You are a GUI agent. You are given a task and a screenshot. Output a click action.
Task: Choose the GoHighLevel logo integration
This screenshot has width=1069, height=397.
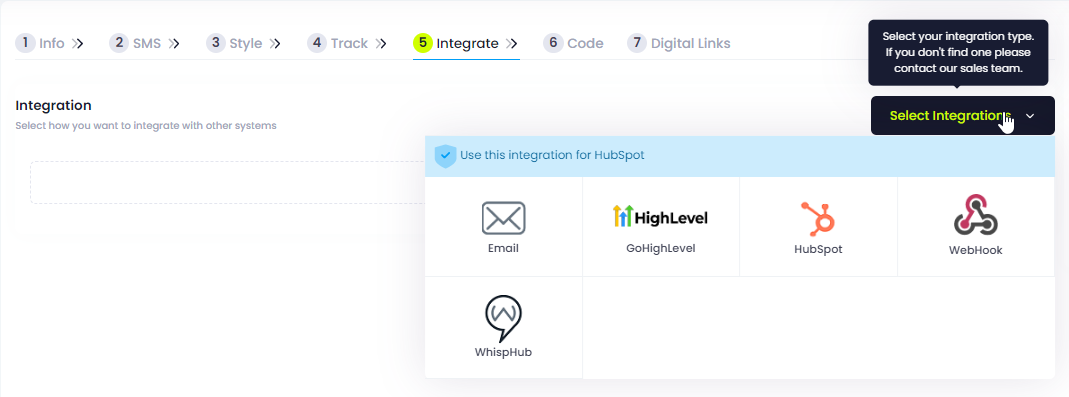[661, 217]
